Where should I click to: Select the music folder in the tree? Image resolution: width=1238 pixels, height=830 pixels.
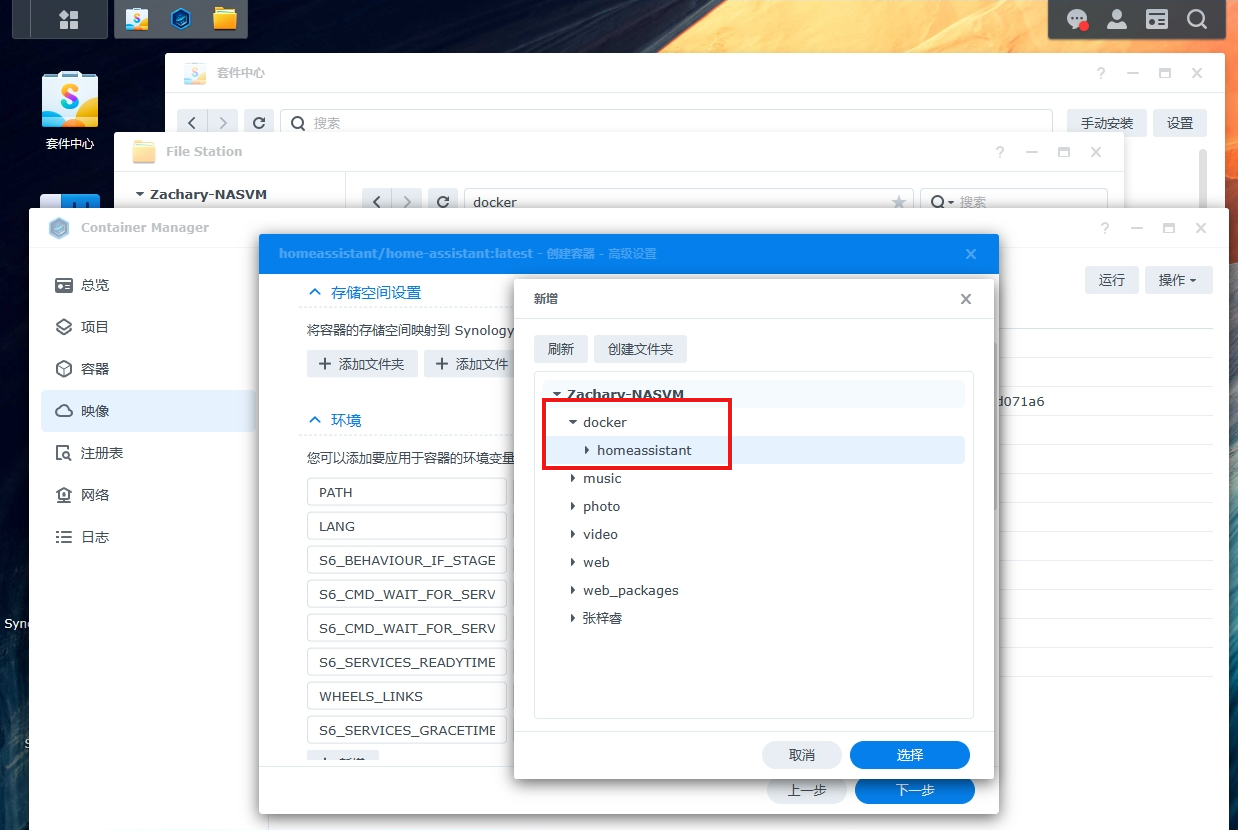point(602,478)
